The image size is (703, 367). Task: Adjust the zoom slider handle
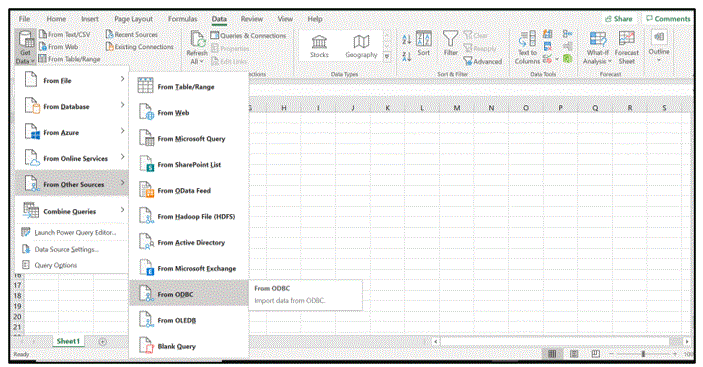point(643,354)
